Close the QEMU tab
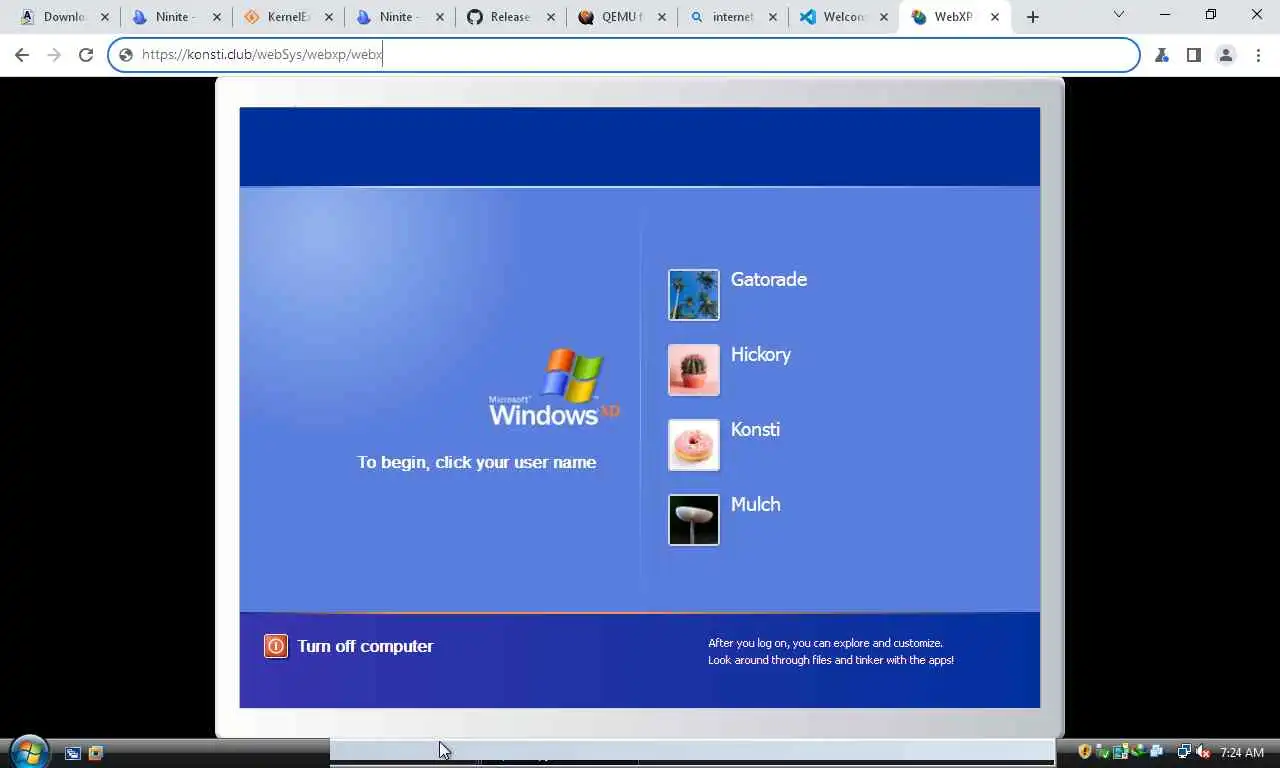Viewport: 1280px width, 768px height. (x=662, y=17)
